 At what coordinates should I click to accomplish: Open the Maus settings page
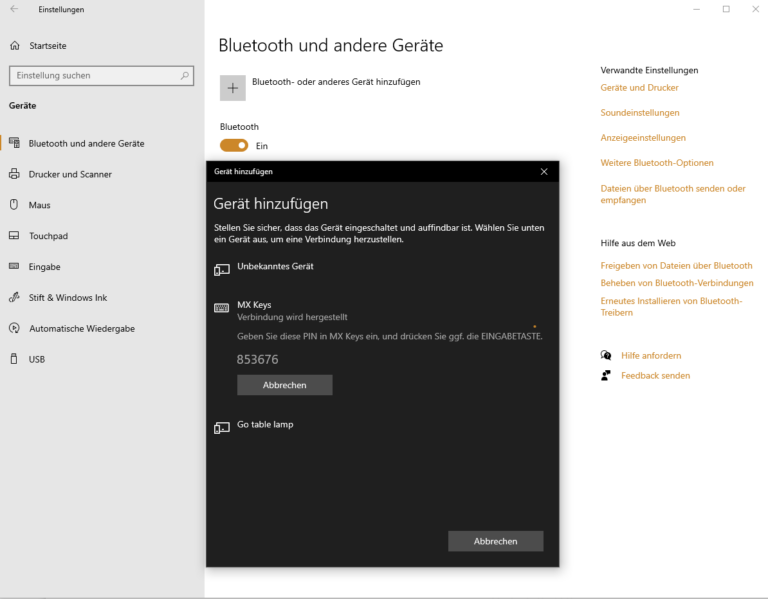pyautogui.click(x=39, y=205)
